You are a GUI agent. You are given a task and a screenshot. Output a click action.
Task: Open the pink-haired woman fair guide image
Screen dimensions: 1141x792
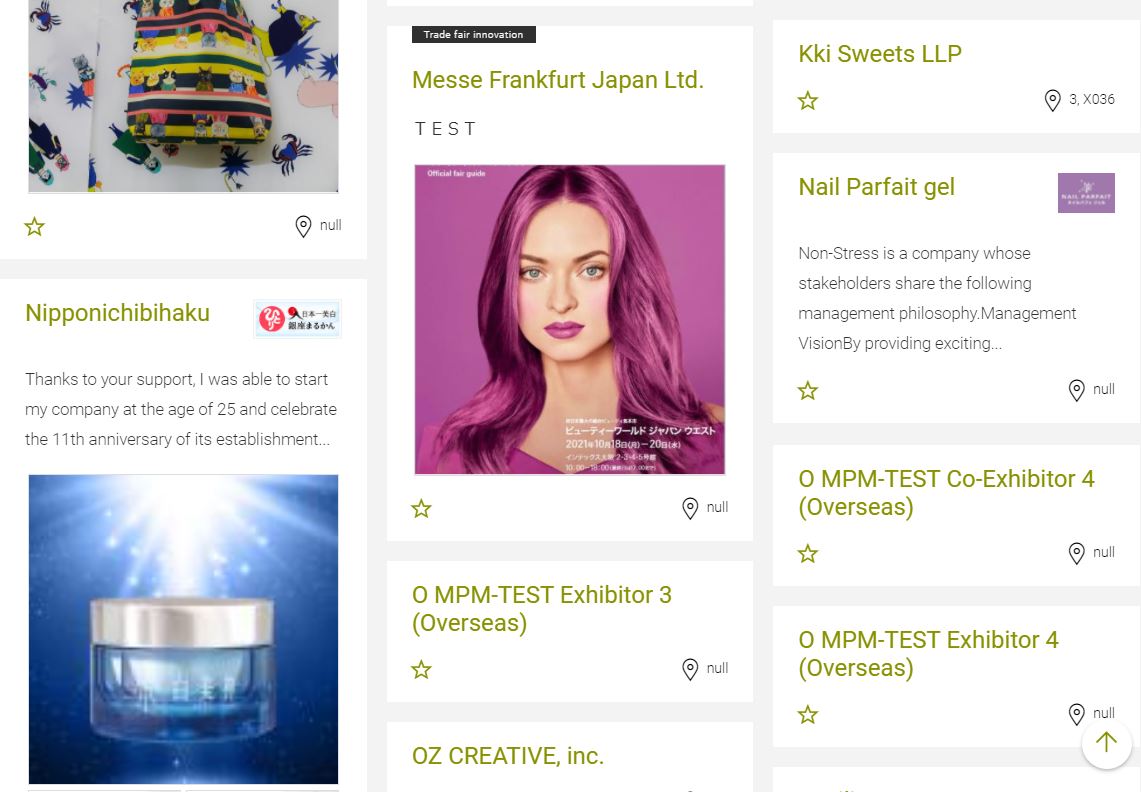570,320
